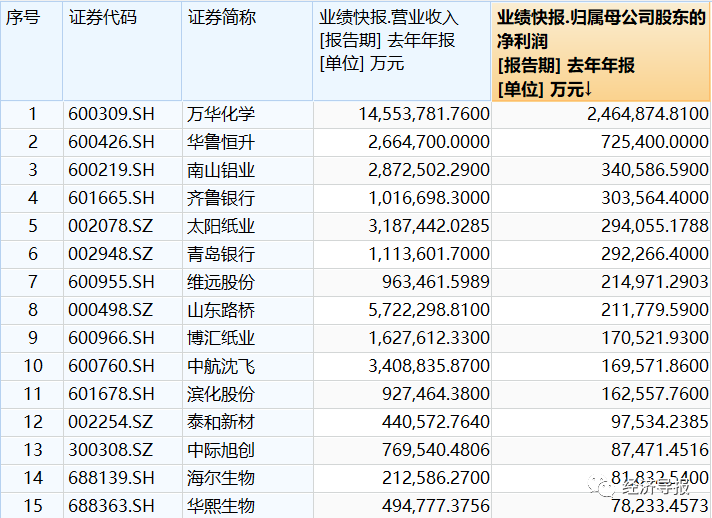Click net profit value 725,400.0000
The image size is (712, 518).
pos(655,142)
